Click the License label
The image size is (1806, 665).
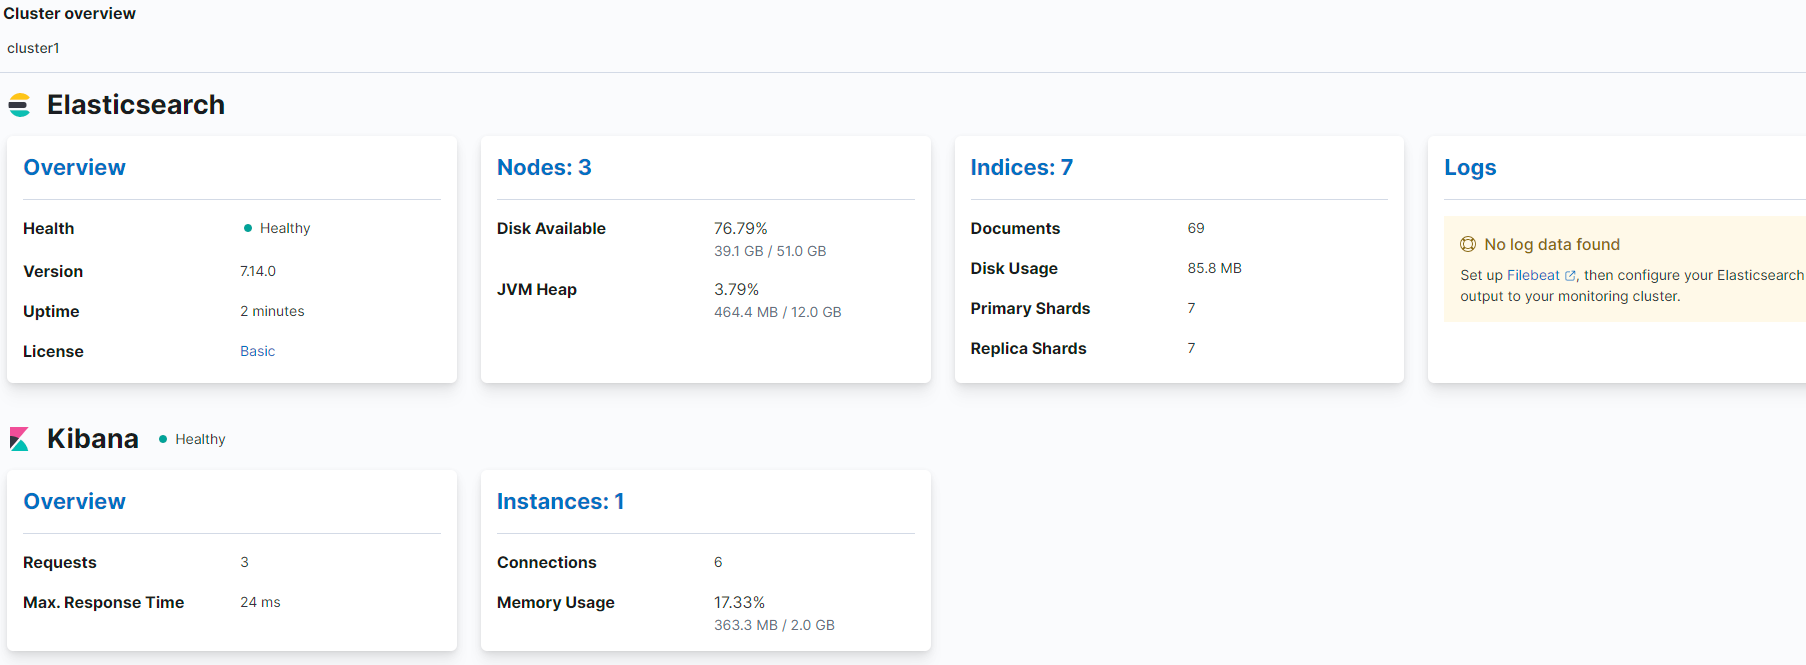(x=53, y=351)
